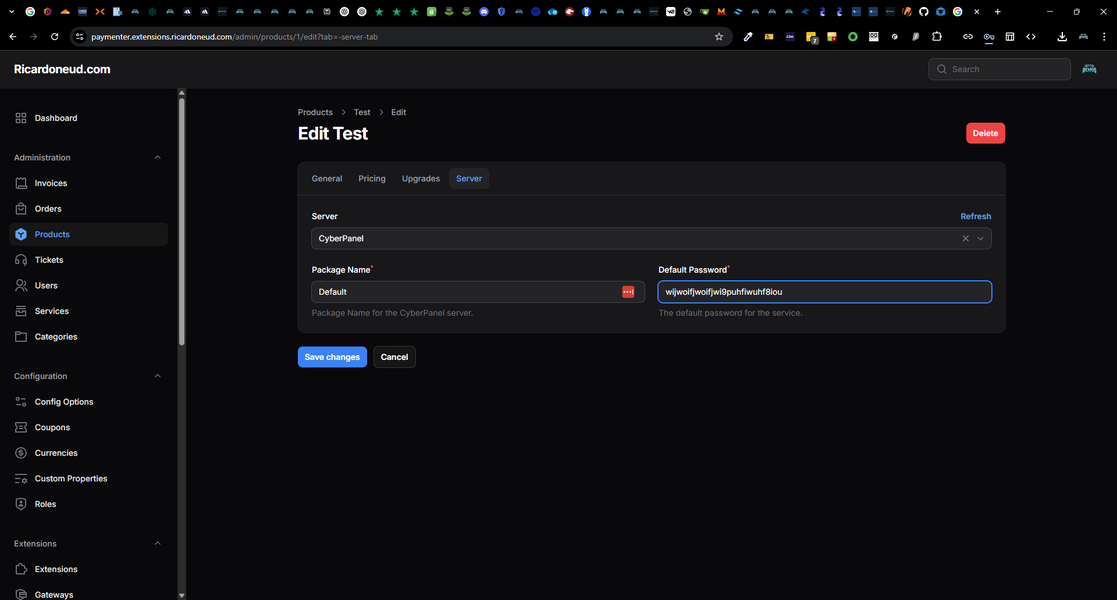This screenshot has width=1117, height=600.
Task: Collapse the Extensions section
Action: (157, 544)
